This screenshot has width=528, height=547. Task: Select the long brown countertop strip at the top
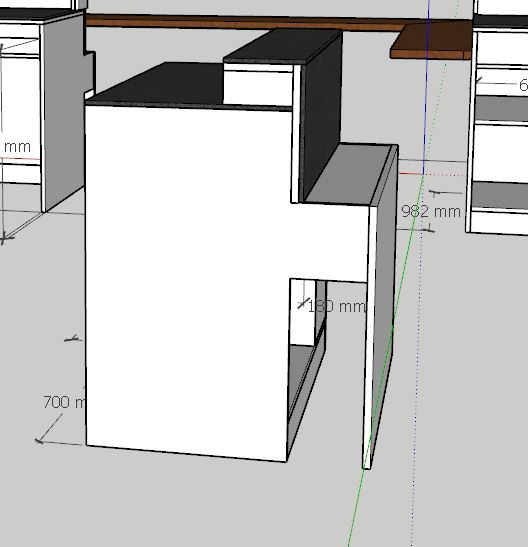(244, 22)
